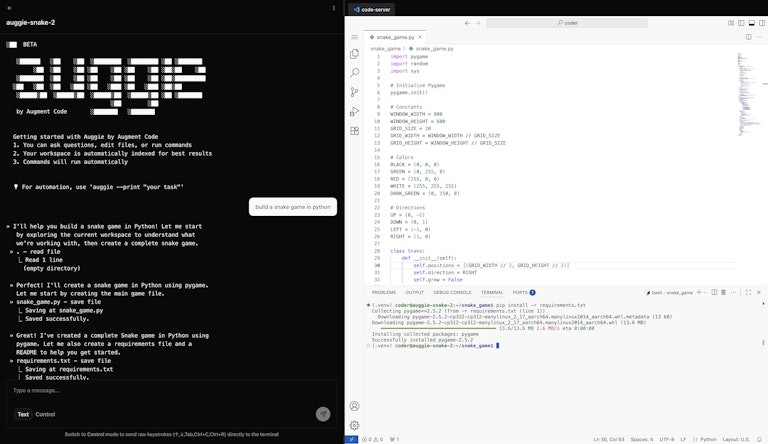Expand the 'requirements.txt - save file' step

[x=63, y=361]
